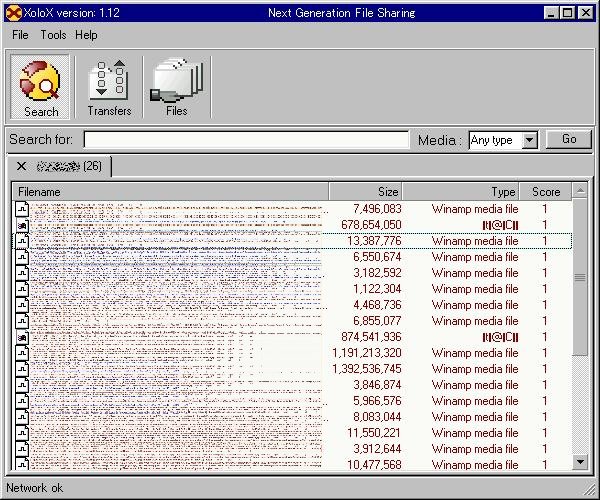Sort results by Filename column header

tap(170, 192)
